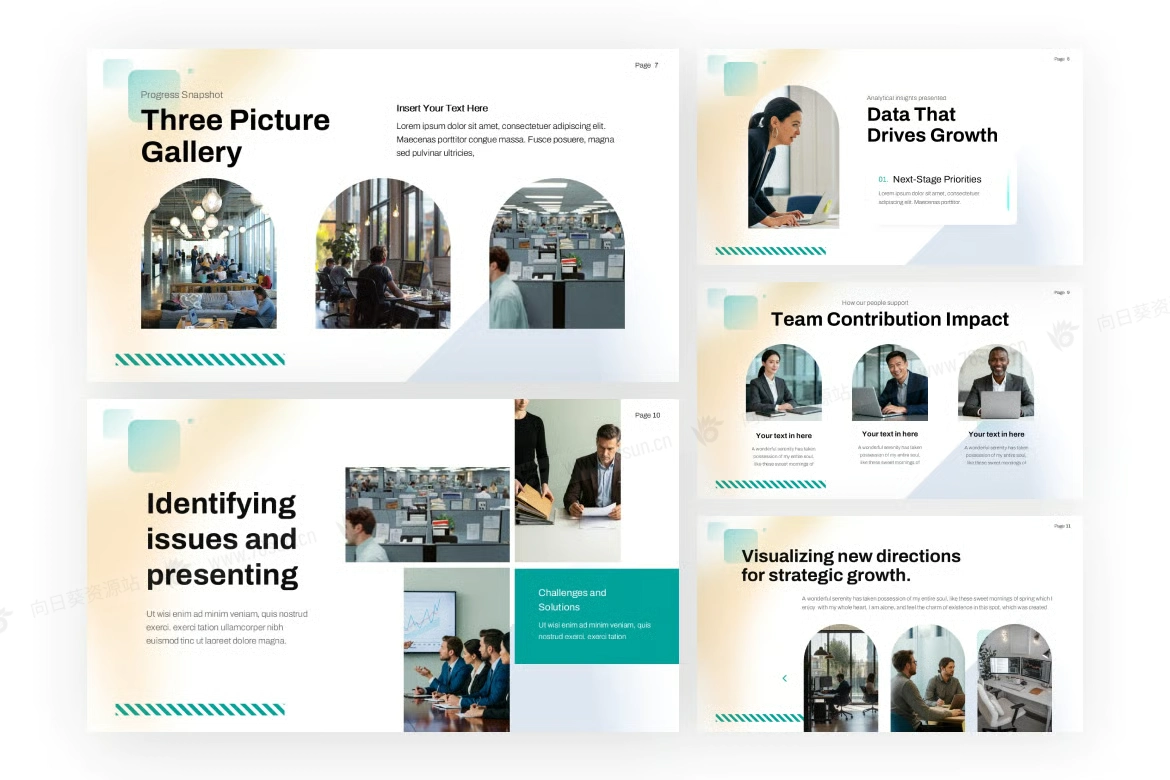Click the left chevron arrow on the strategic growth slide
The width and height of the screenshot is (1170, 780).
784,678
